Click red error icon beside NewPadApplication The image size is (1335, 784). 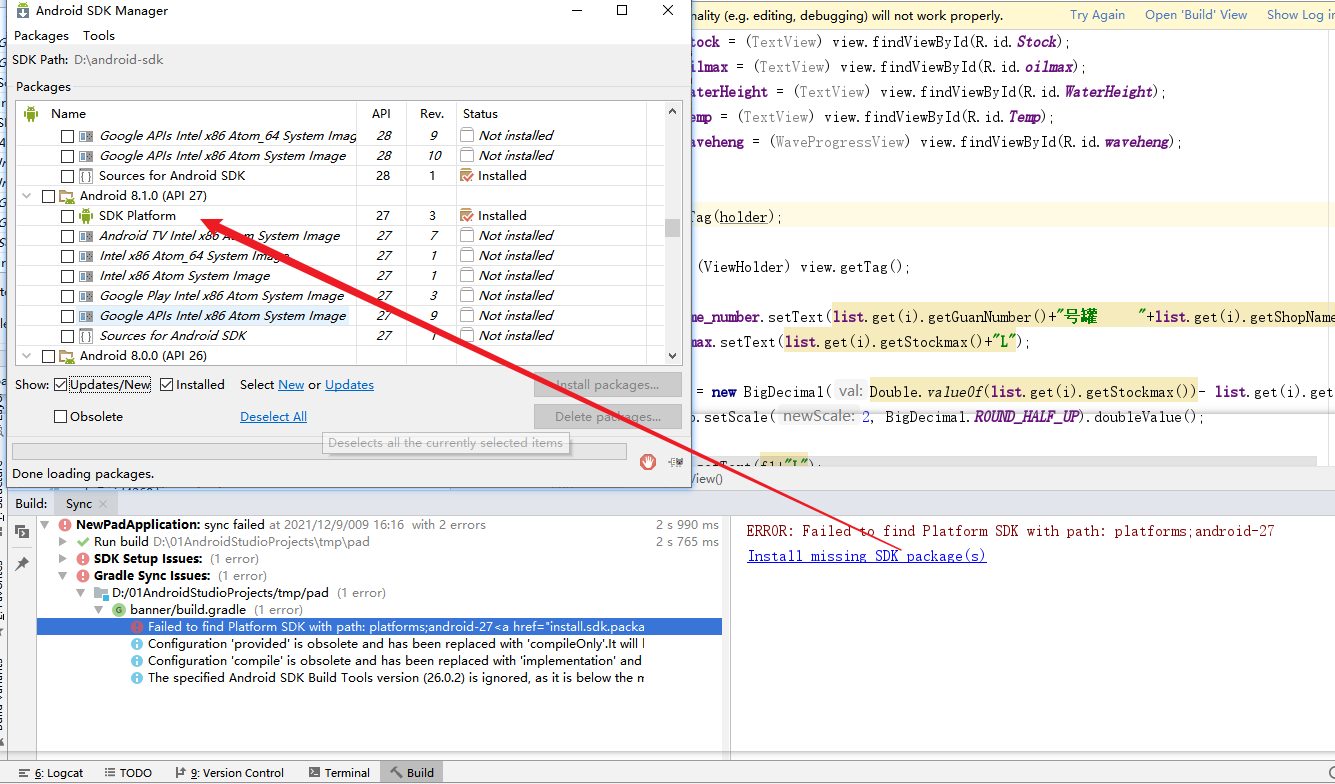pyautogui.click(x=65, y=525)
